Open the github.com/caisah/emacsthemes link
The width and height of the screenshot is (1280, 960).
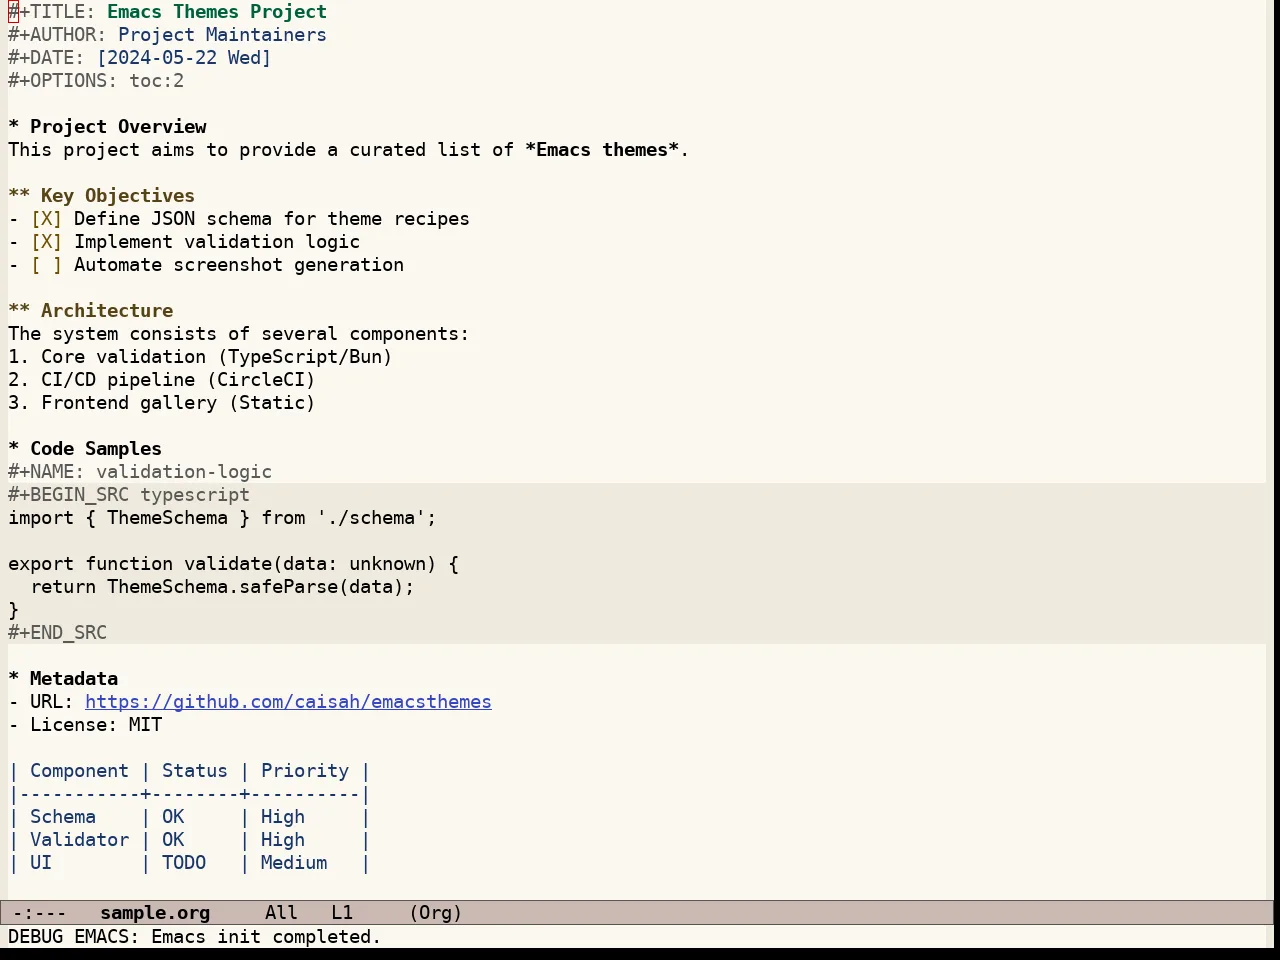click(288, 702)
